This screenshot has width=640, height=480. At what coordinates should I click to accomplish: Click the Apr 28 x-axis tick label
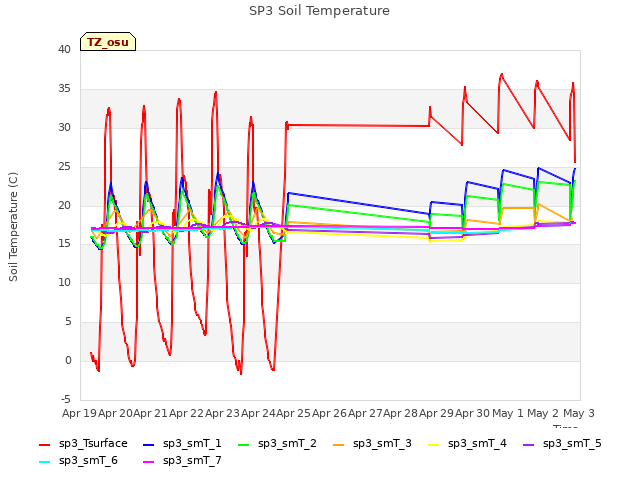(401, 413)
